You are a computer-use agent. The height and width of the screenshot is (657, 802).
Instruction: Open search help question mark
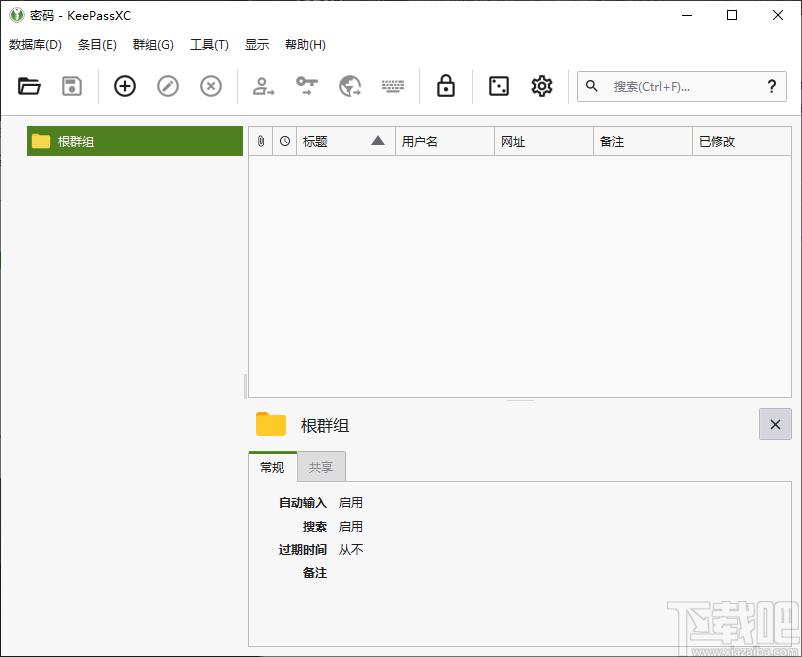click(772, 86)
